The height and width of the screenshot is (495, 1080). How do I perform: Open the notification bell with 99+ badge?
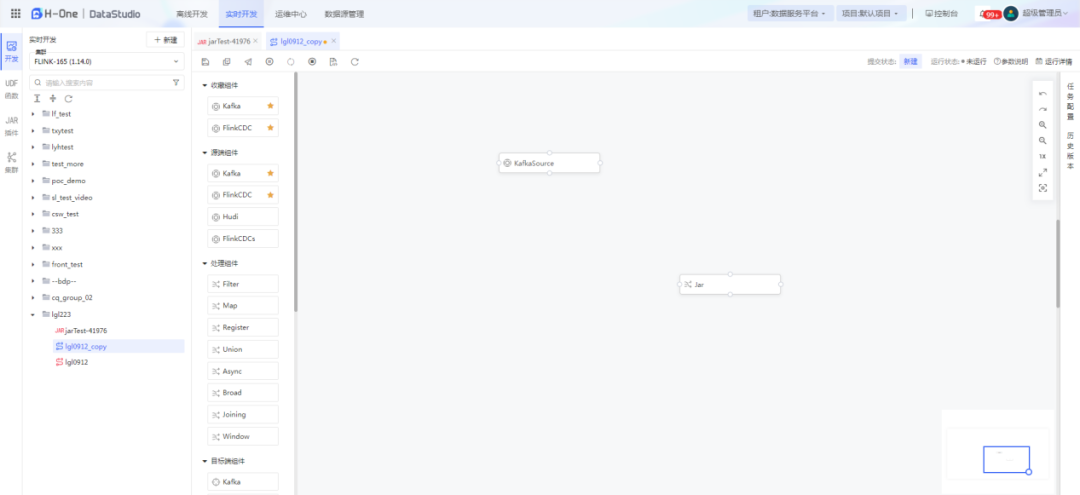(x=988, y=14)
